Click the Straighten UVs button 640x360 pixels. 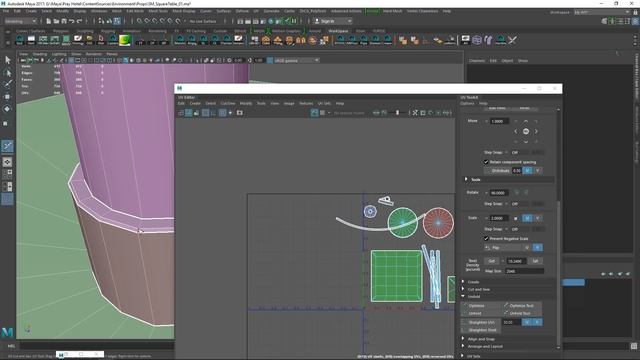(482, 322)
